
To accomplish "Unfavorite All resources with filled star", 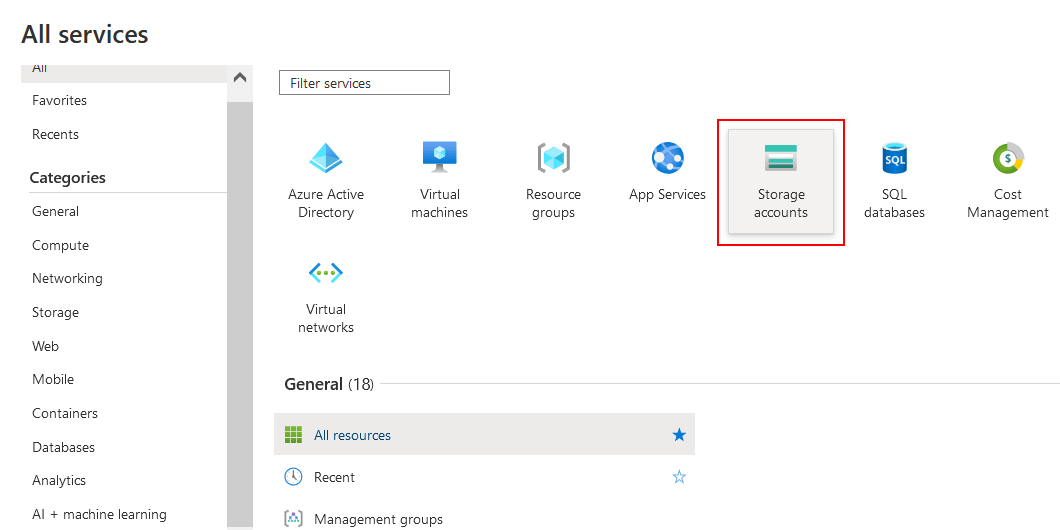I will (679, 435).
